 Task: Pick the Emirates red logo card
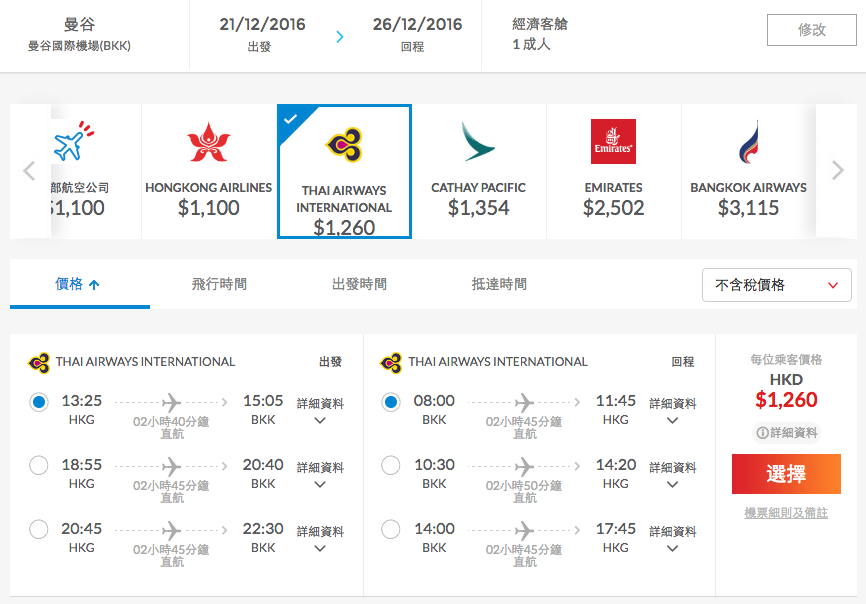pos(613,171)
